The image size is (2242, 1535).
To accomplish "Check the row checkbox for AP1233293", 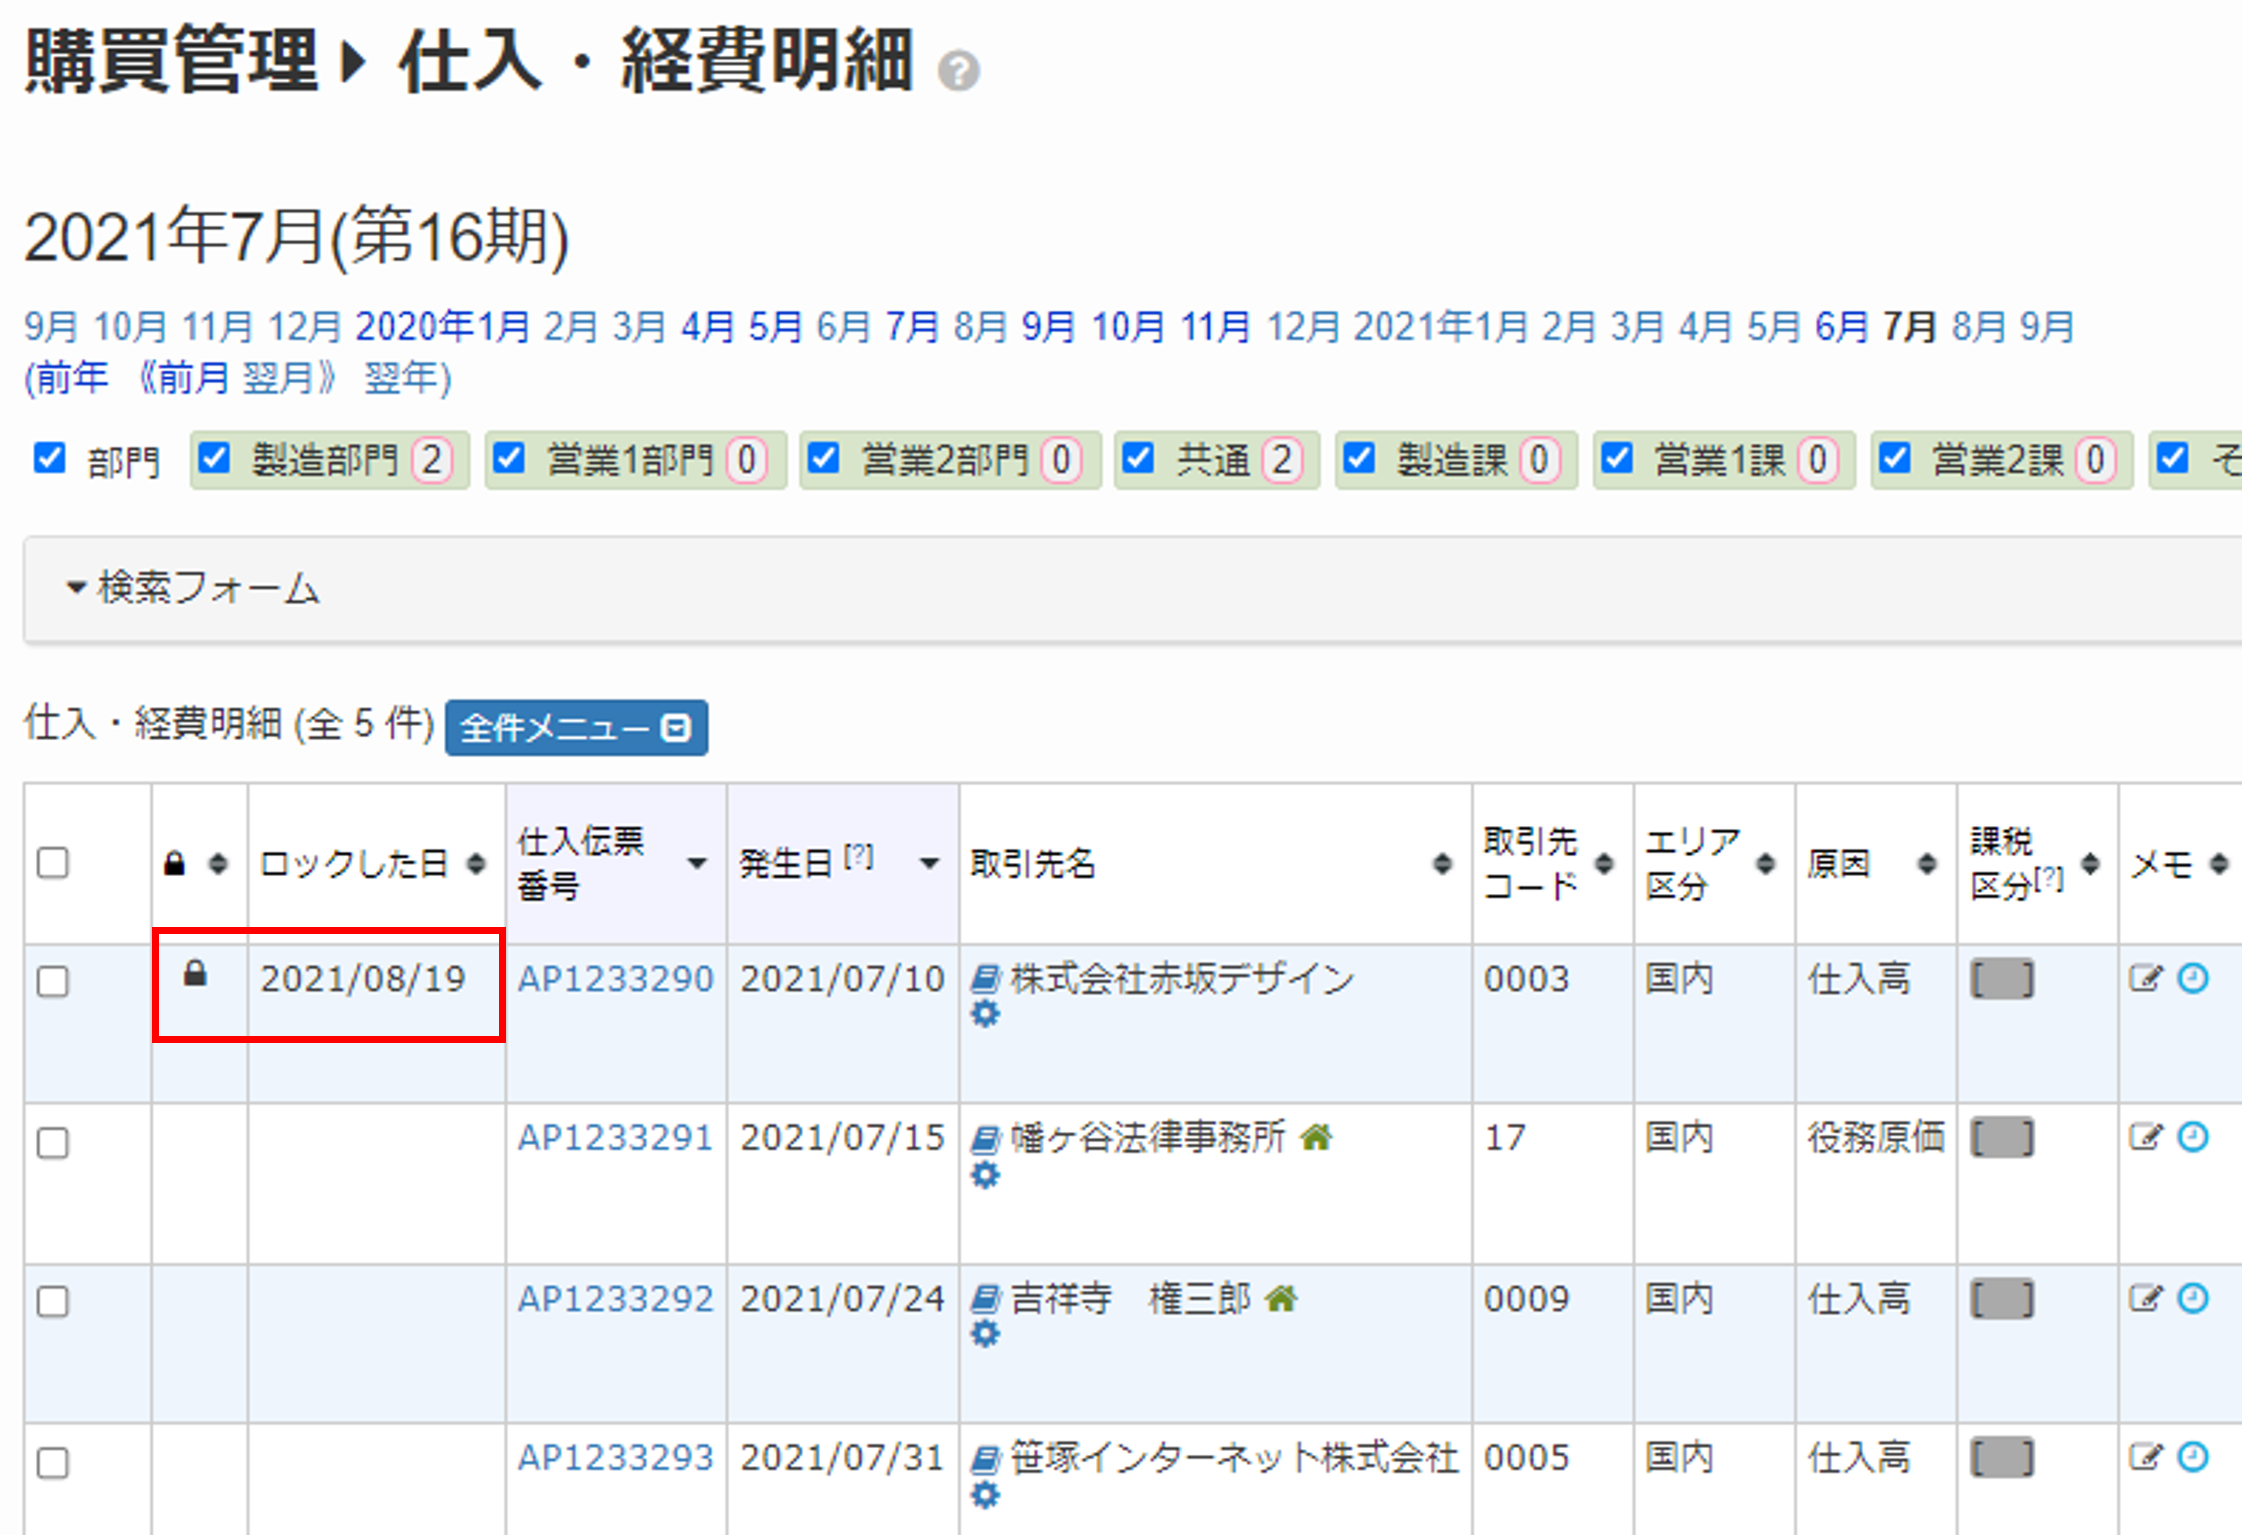I will (x=53, y=1462).
